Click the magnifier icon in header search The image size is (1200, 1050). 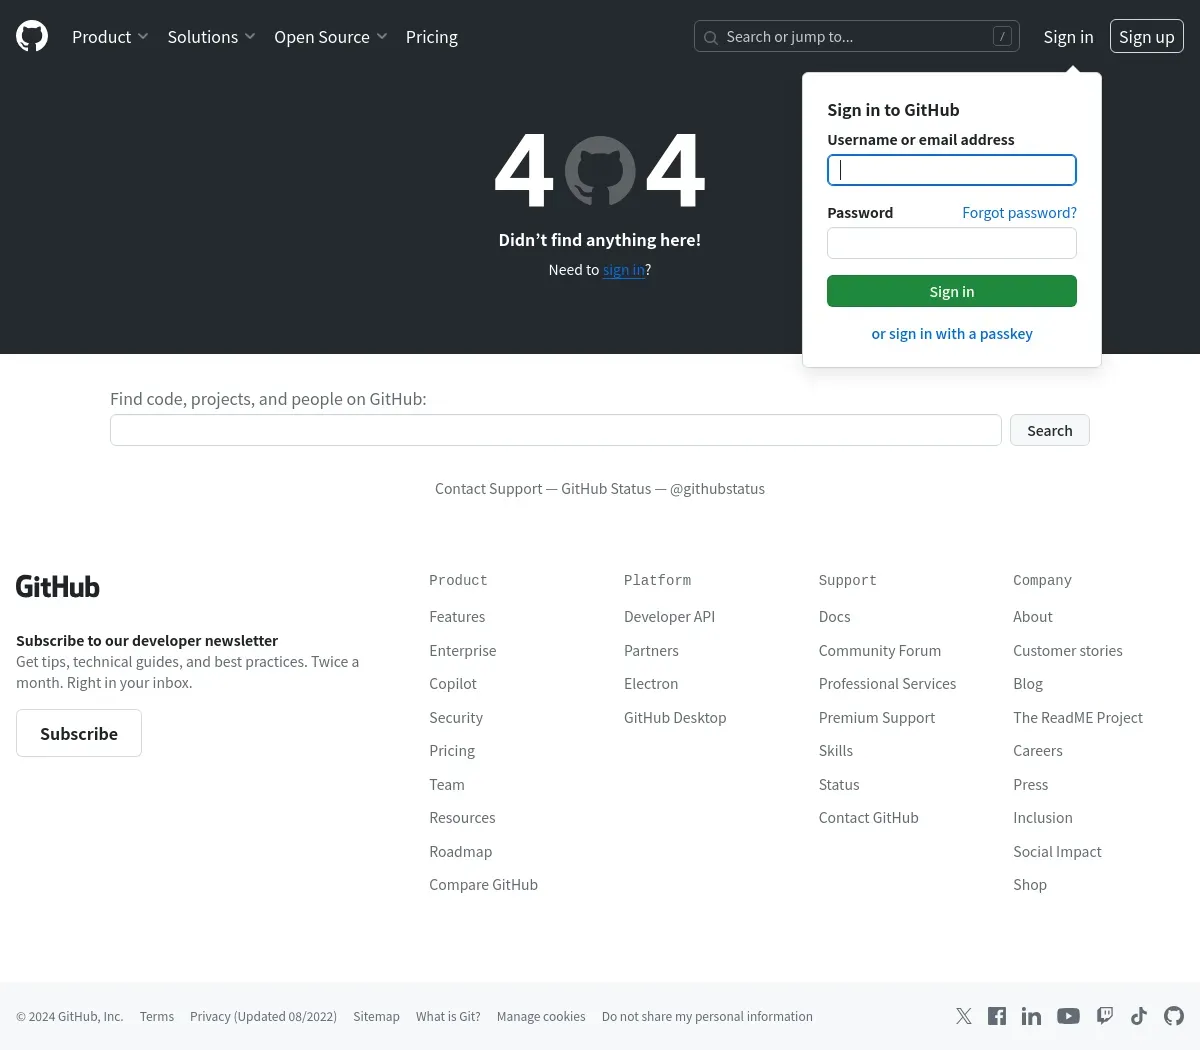coord(711,38)
